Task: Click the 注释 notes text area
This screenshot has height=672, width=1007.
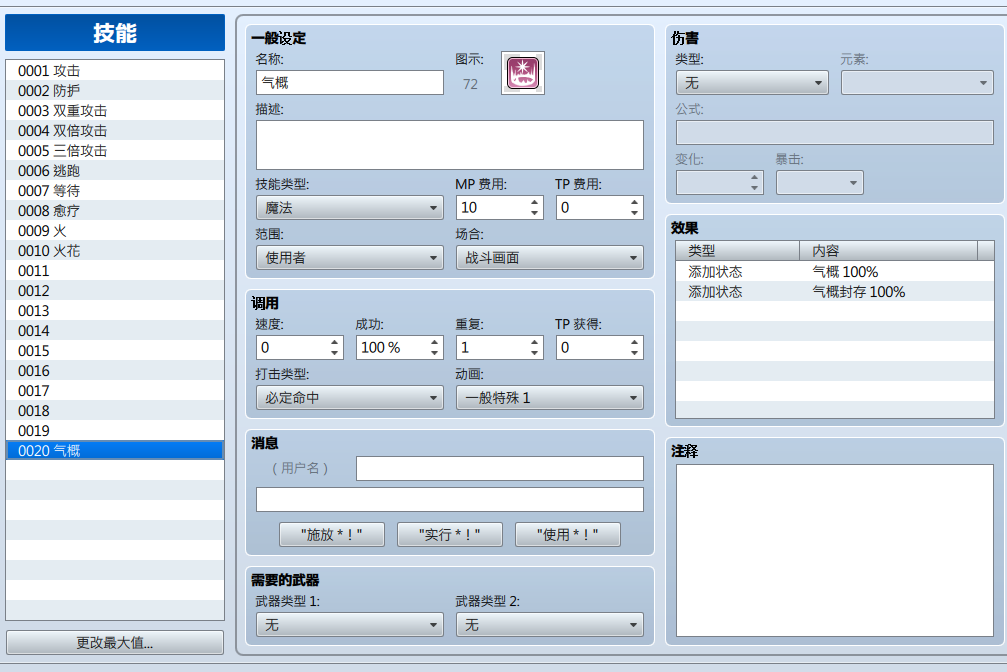Action: (835, 551)
